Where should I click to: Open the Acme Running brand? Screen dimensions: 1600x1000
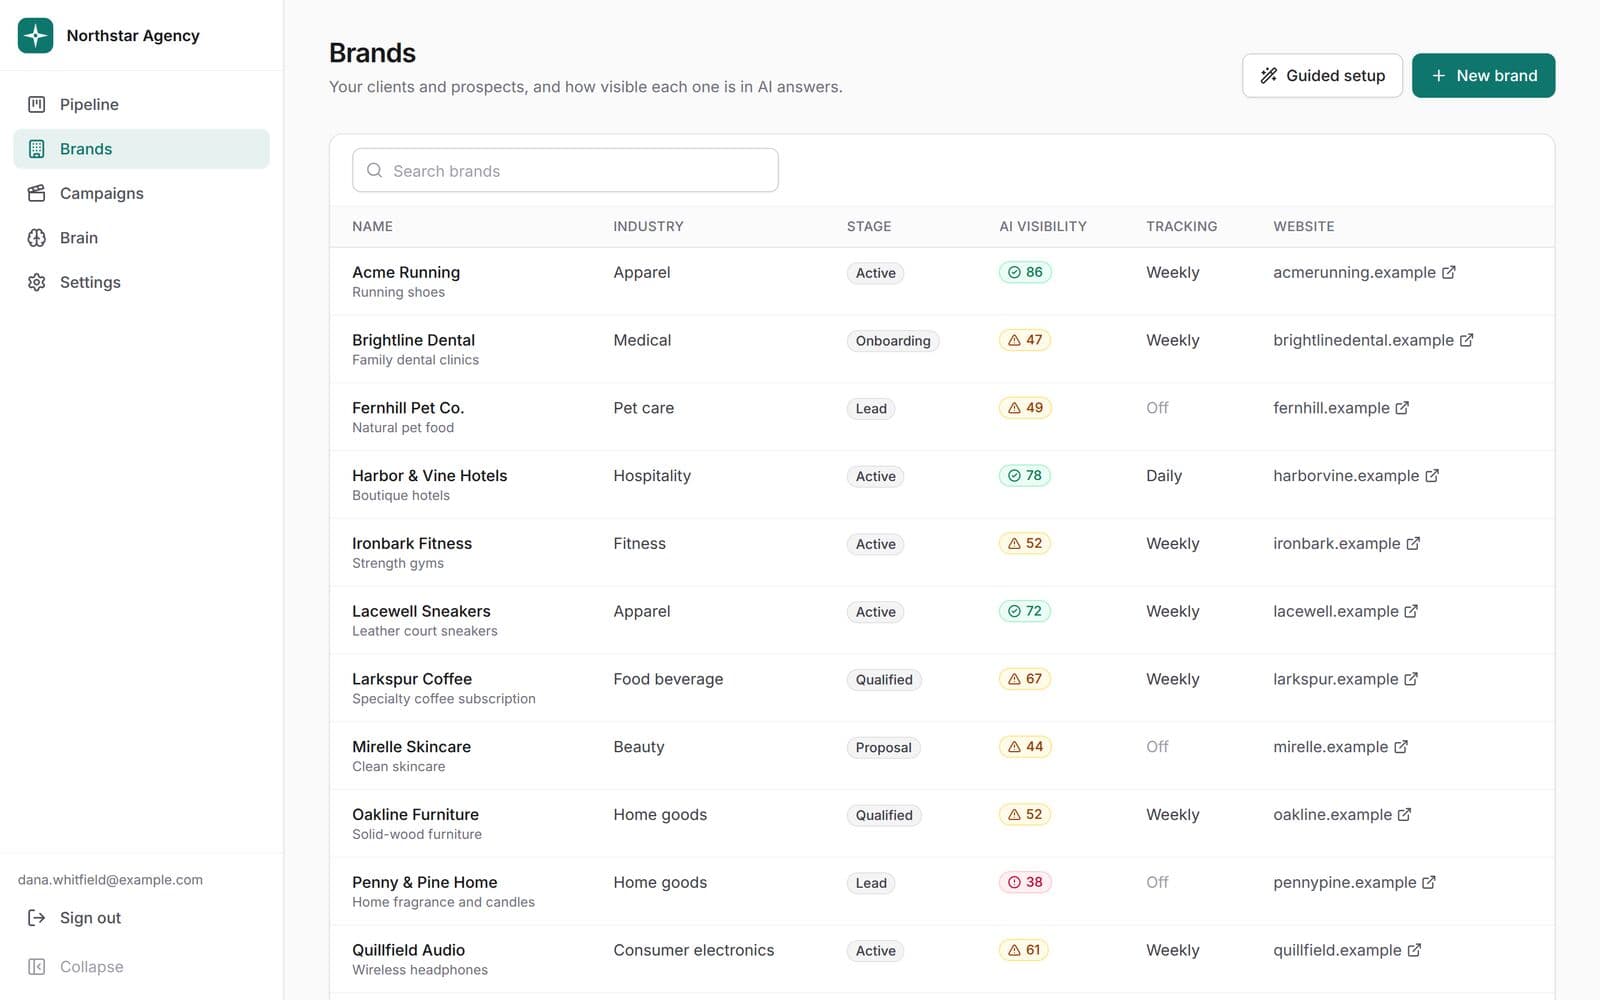406,272
